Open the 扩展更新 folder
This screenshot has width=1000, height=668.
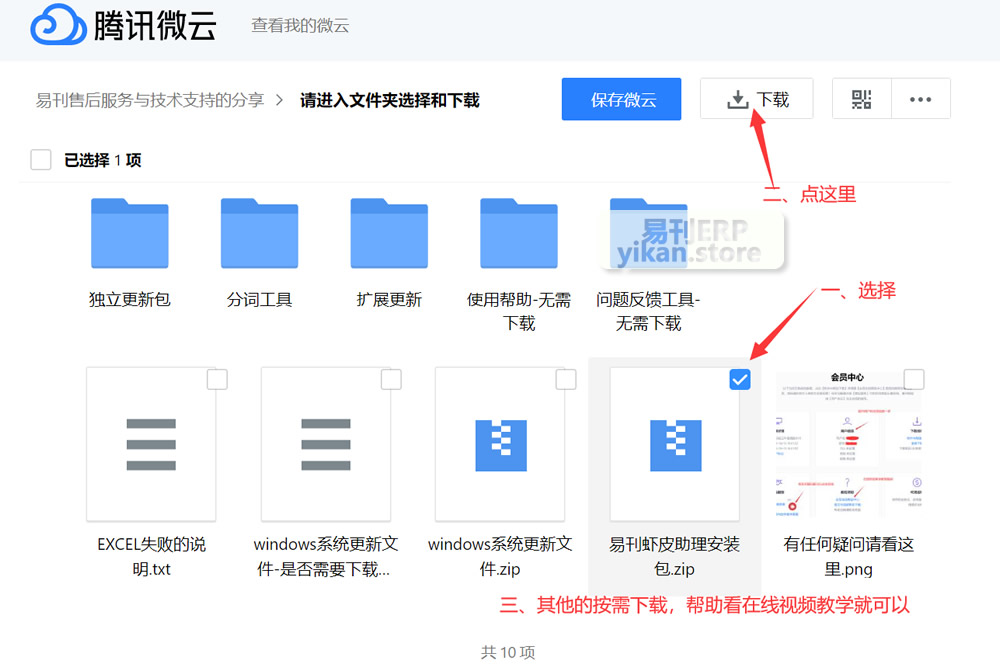pos(389,234)
